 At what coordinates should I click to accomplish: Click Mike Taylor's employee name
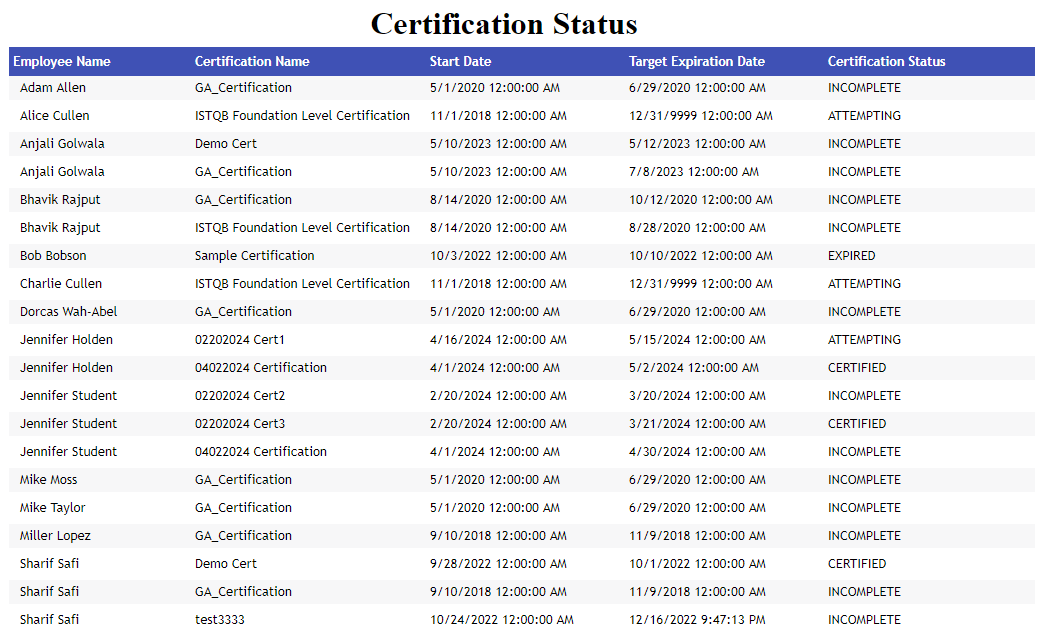click(53, 508)
